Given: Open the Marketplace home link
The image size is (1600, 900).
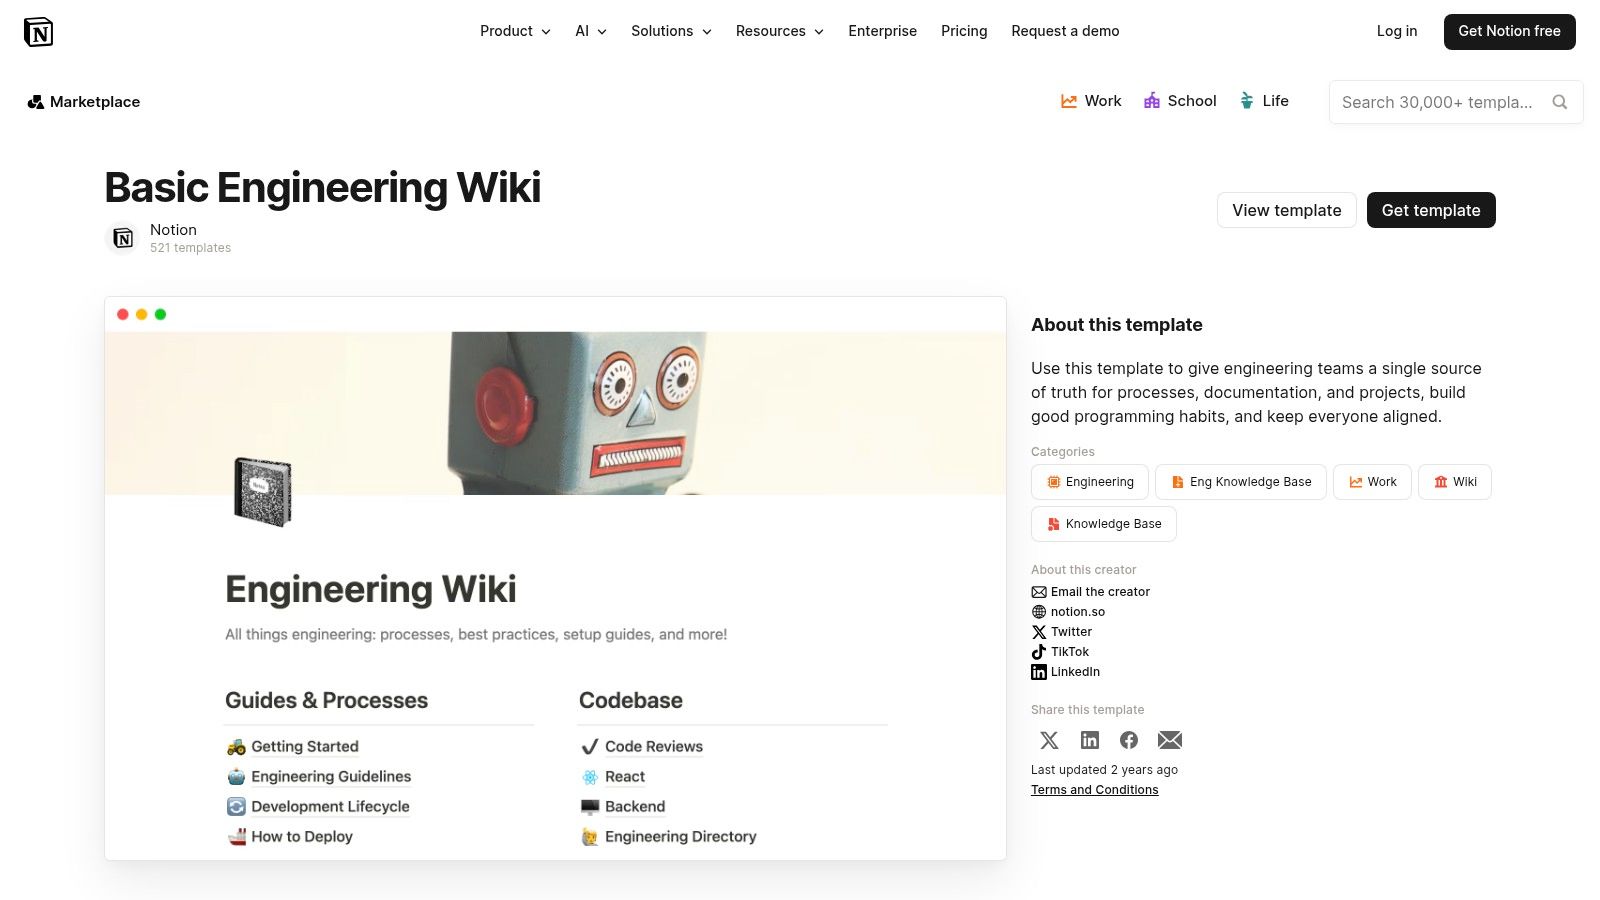Looking at the screenshot, I should pyautogui.click(x=84, y=102).
